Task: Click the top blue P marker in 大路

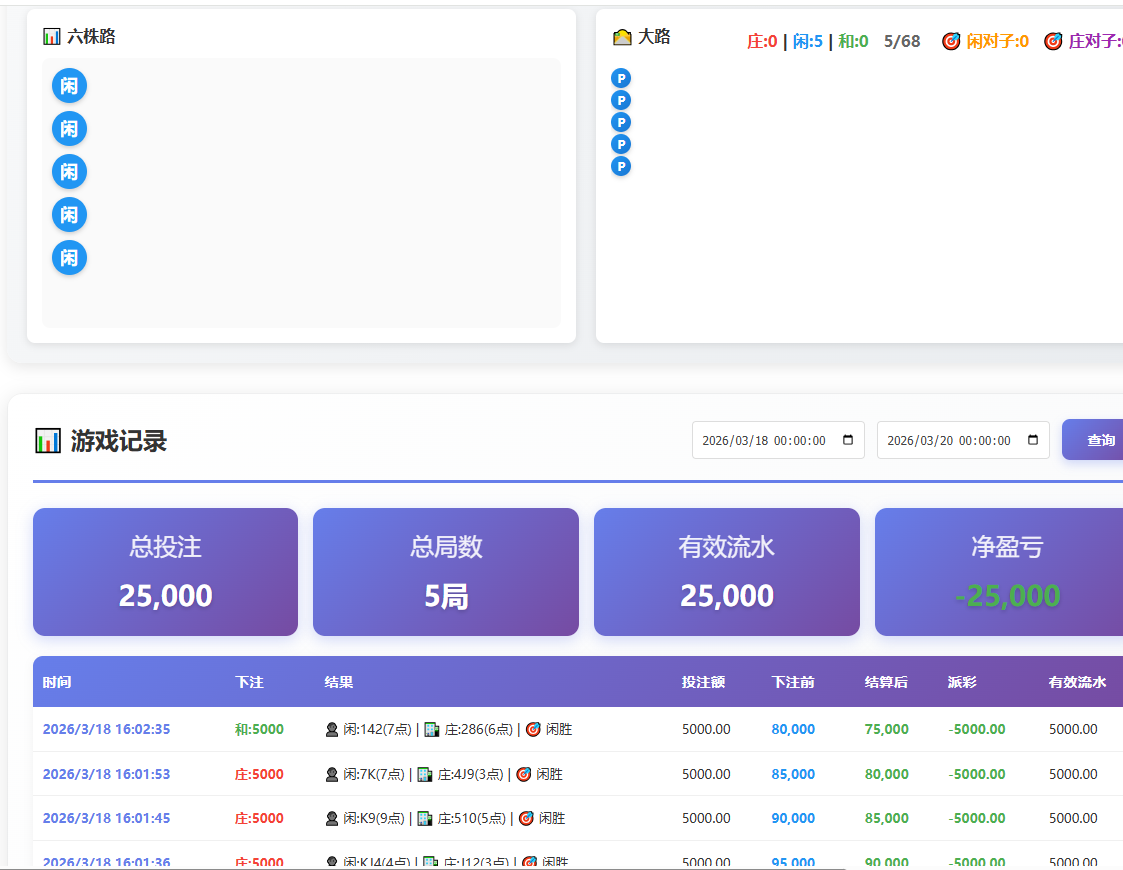Action: click(621, 78)
